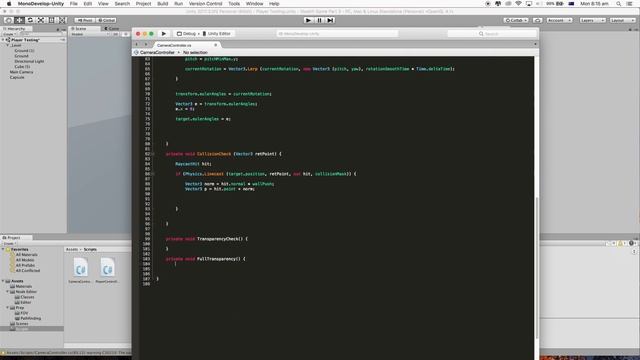Open the Tools menu
The image size is (640, 360).
coord(234,4)
